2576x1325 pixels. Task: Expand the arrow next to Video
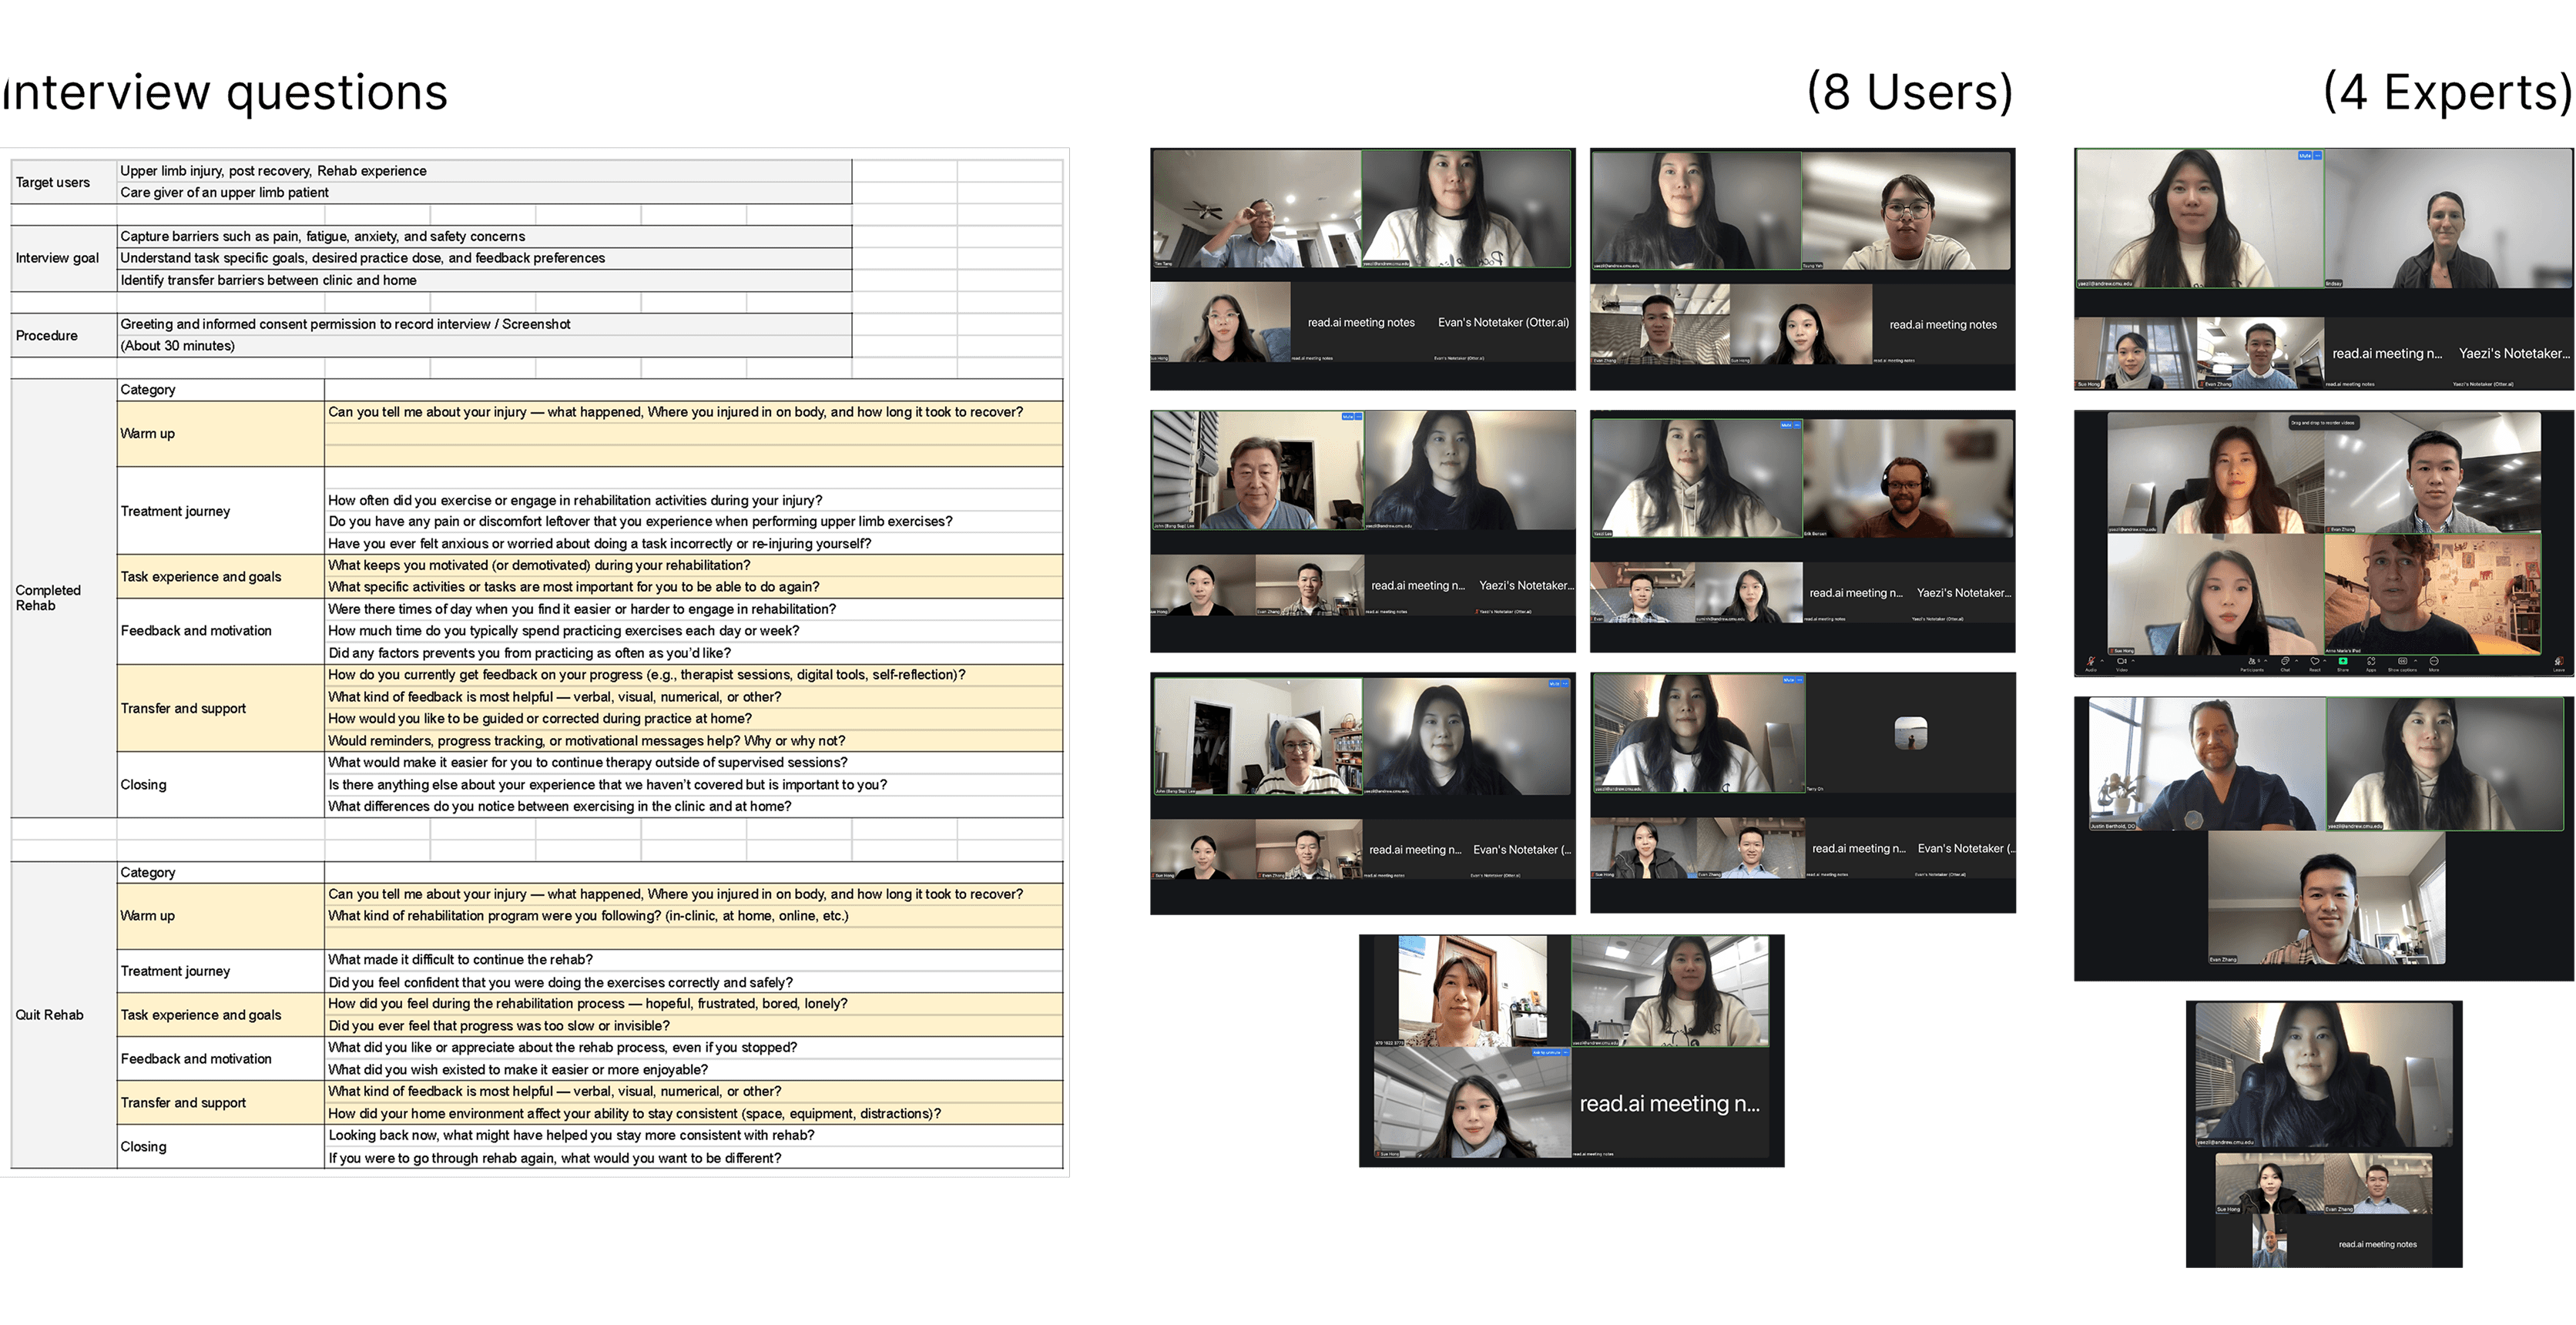click(x=2134, y=662)
